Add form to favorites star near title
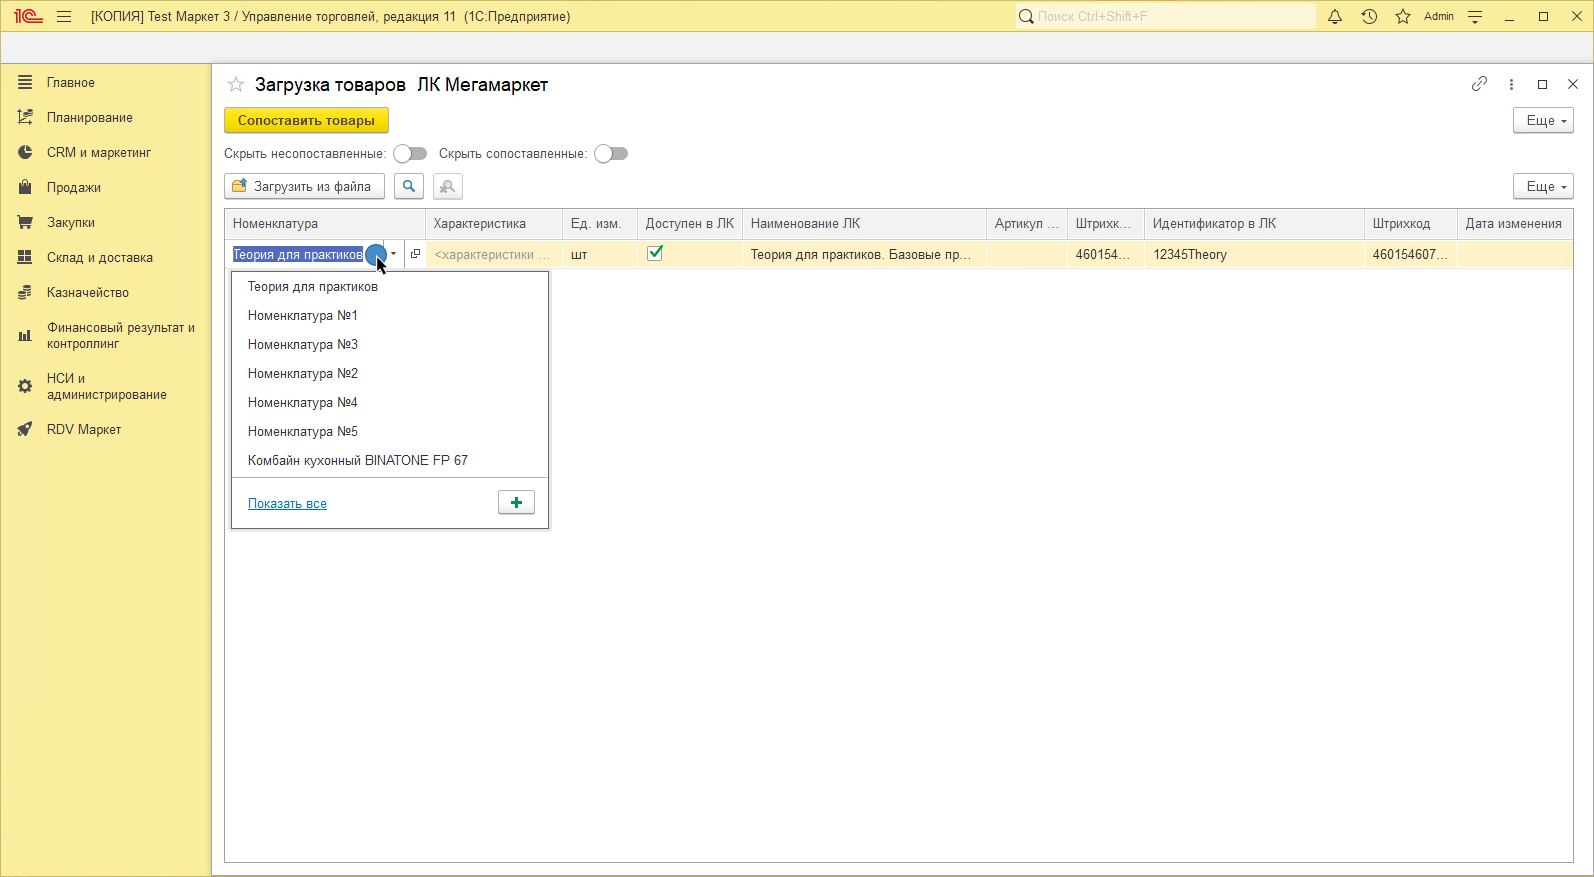The width and height of the screenshot is (1594, 877). pos(236,84)
